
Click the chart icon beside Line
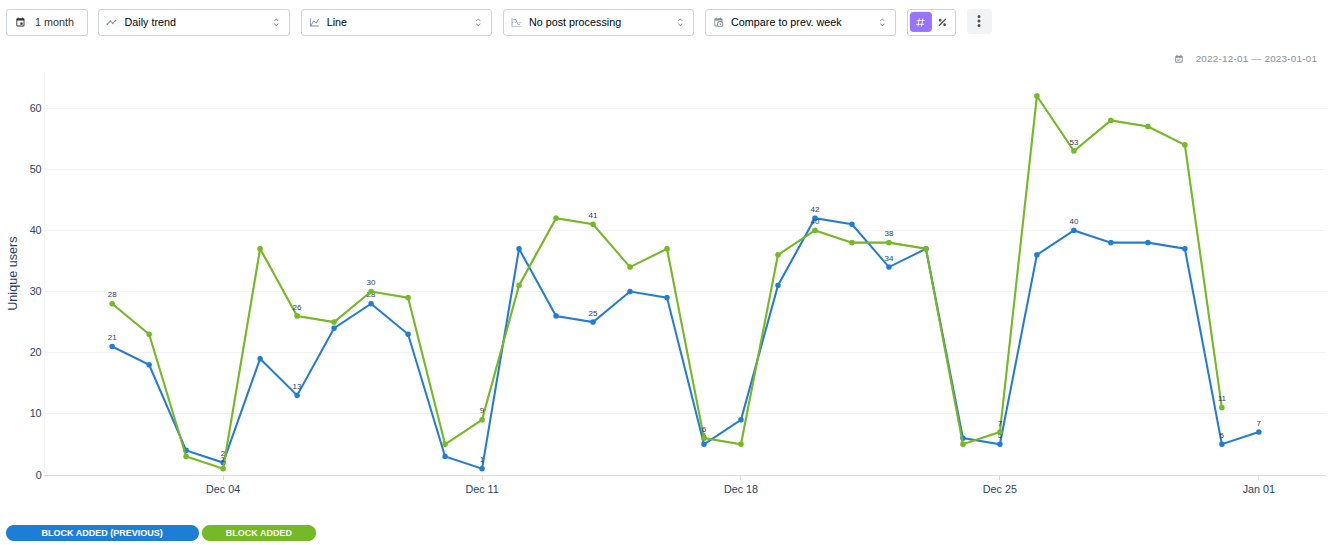[315, 22]
